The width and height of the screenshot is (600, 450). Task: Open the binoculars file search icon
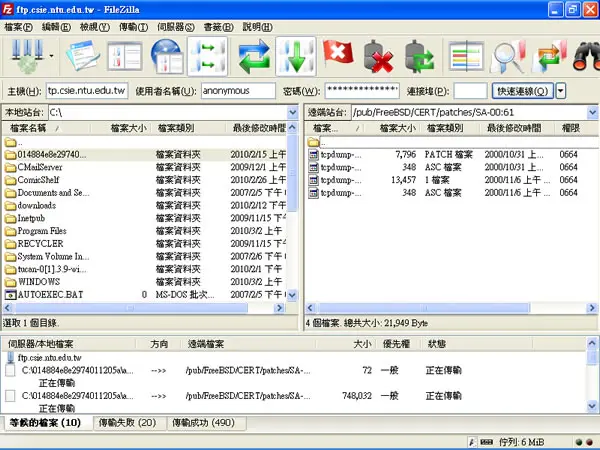click(586, 57)
